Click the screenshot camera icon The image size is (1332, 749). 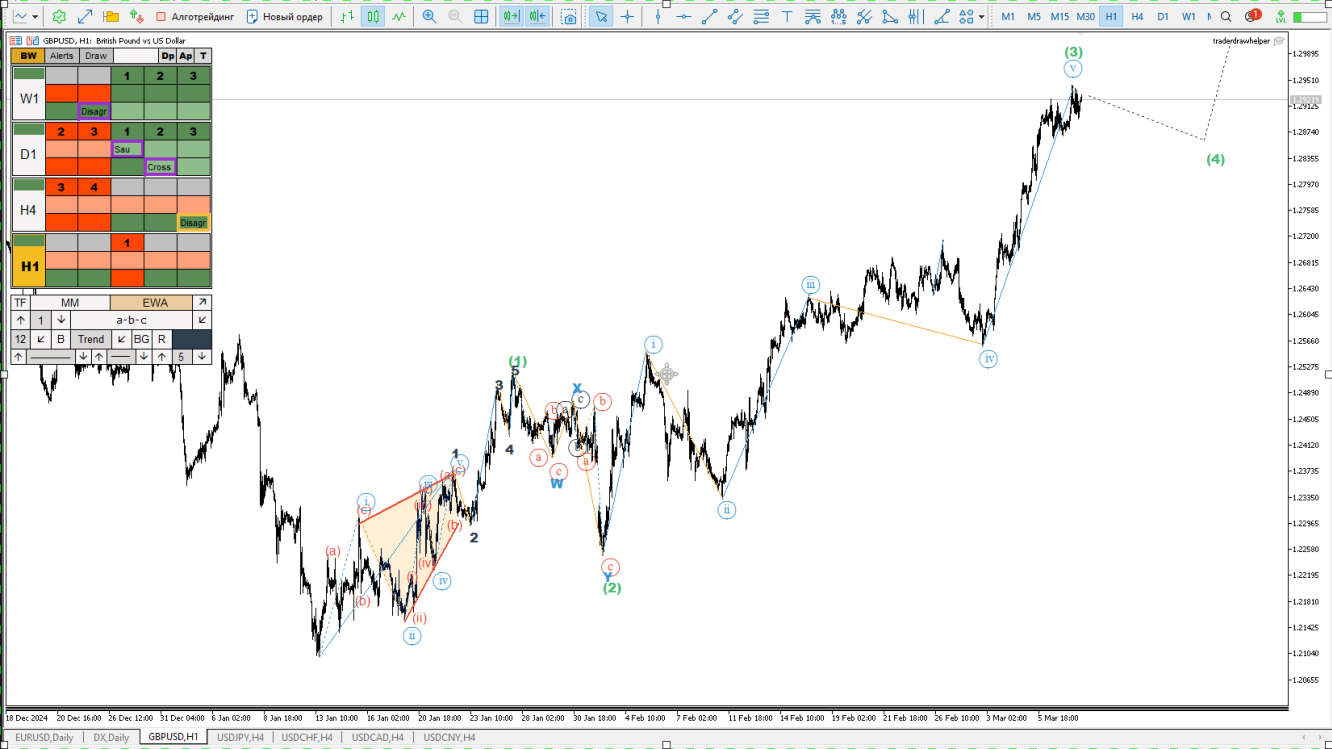[x=569, y=17]
